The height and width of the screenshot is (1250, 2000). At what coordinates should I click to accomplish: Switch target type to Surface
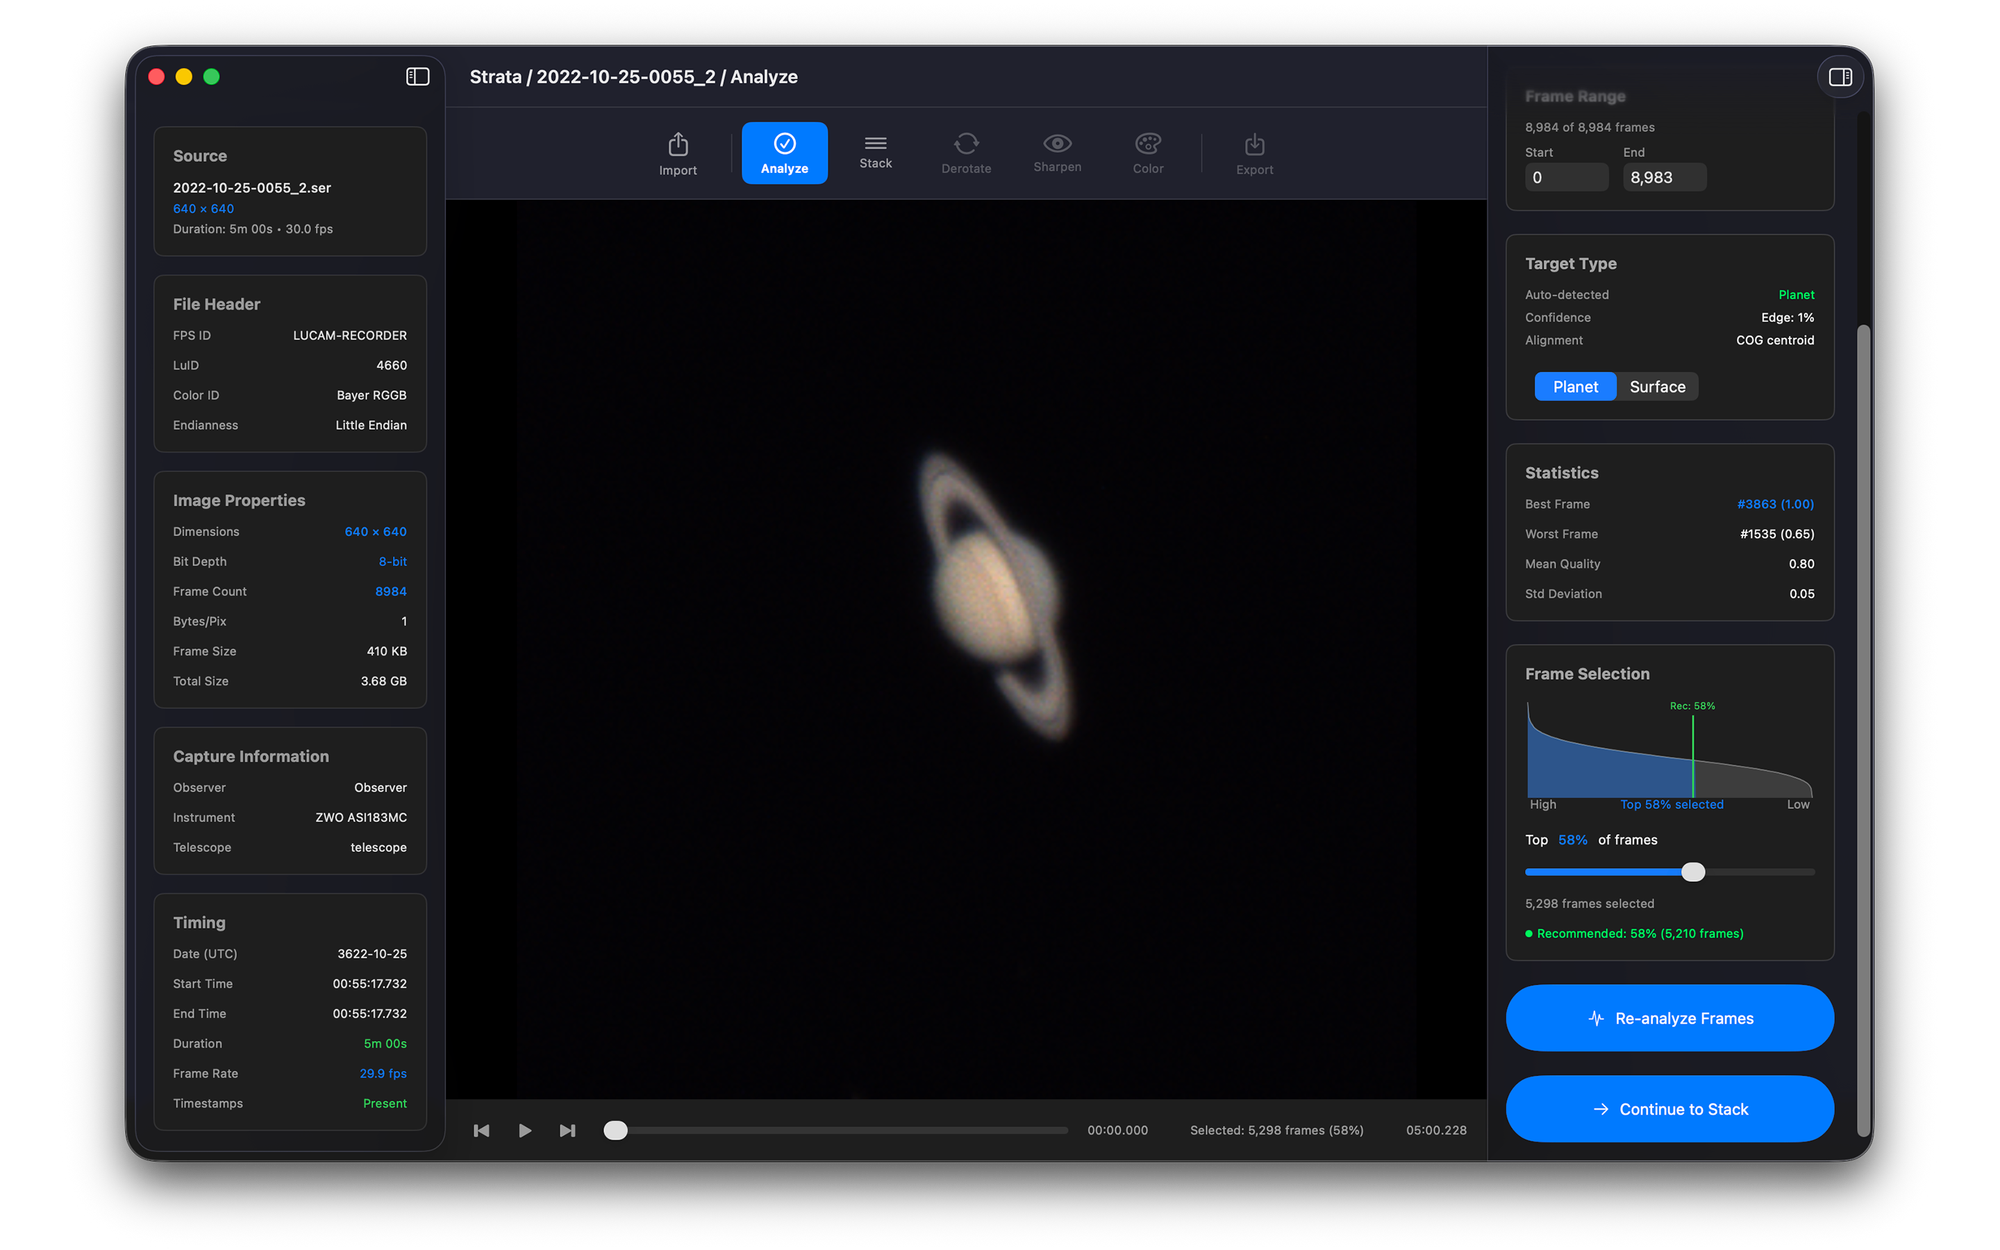1657,387
